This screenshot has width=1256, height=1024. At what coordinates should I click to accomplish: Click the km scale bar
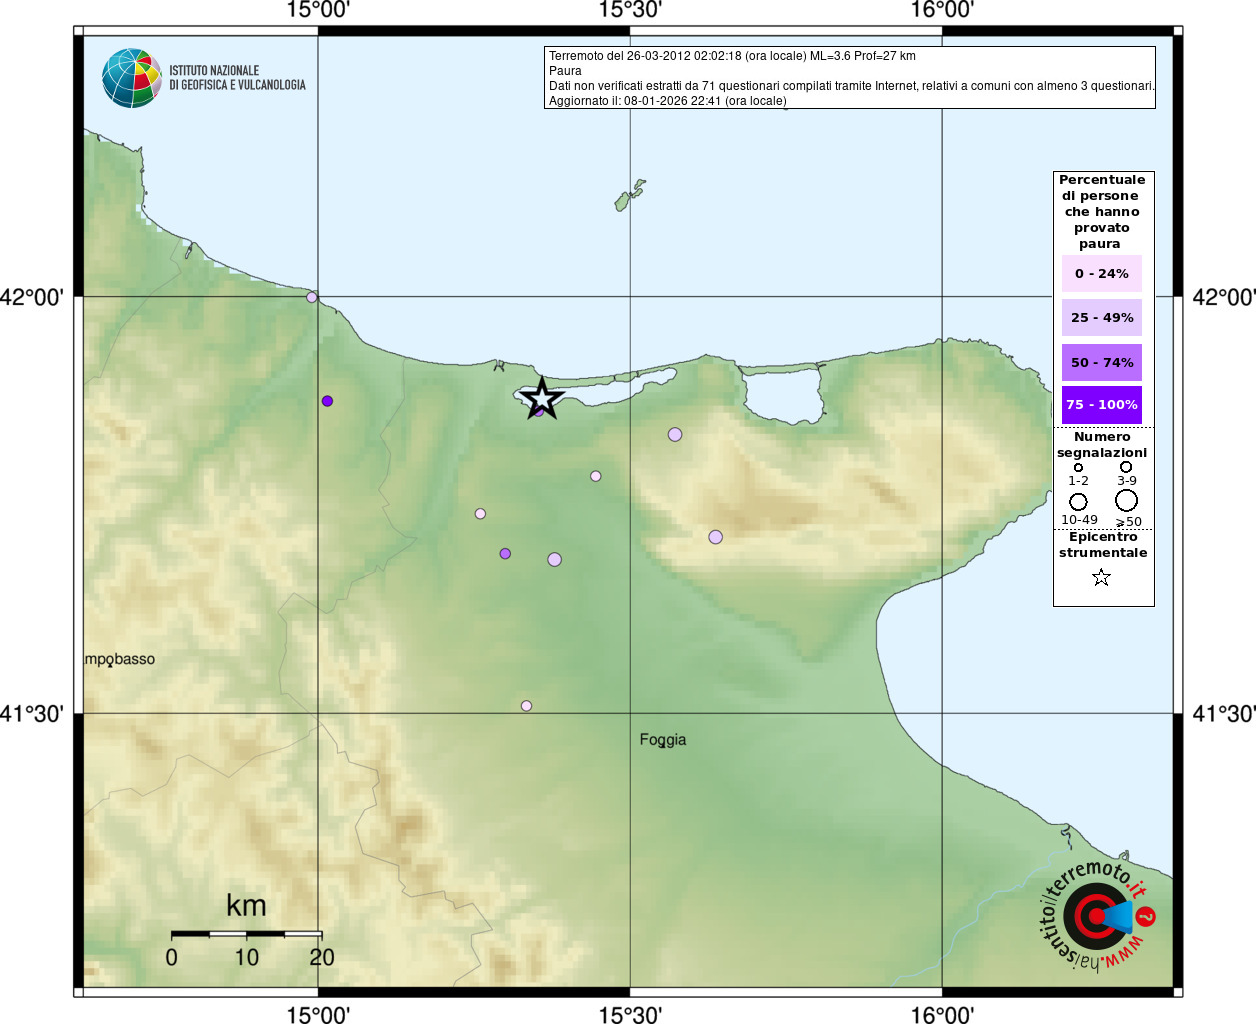[x=246, y=934]
